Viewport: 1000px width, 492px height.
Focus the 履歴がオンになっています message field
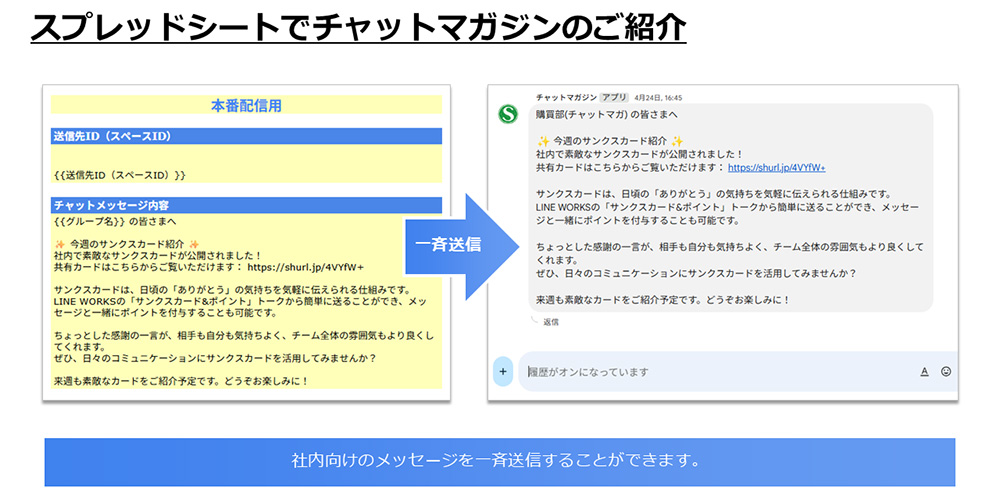coord(738,371)
